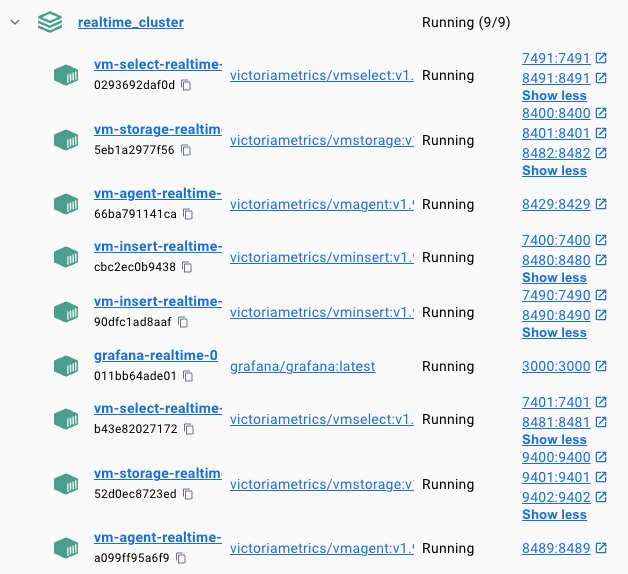Open port 8401:8401 link
The height and width of the screenshot is (574, 628).
coord(556,133)
